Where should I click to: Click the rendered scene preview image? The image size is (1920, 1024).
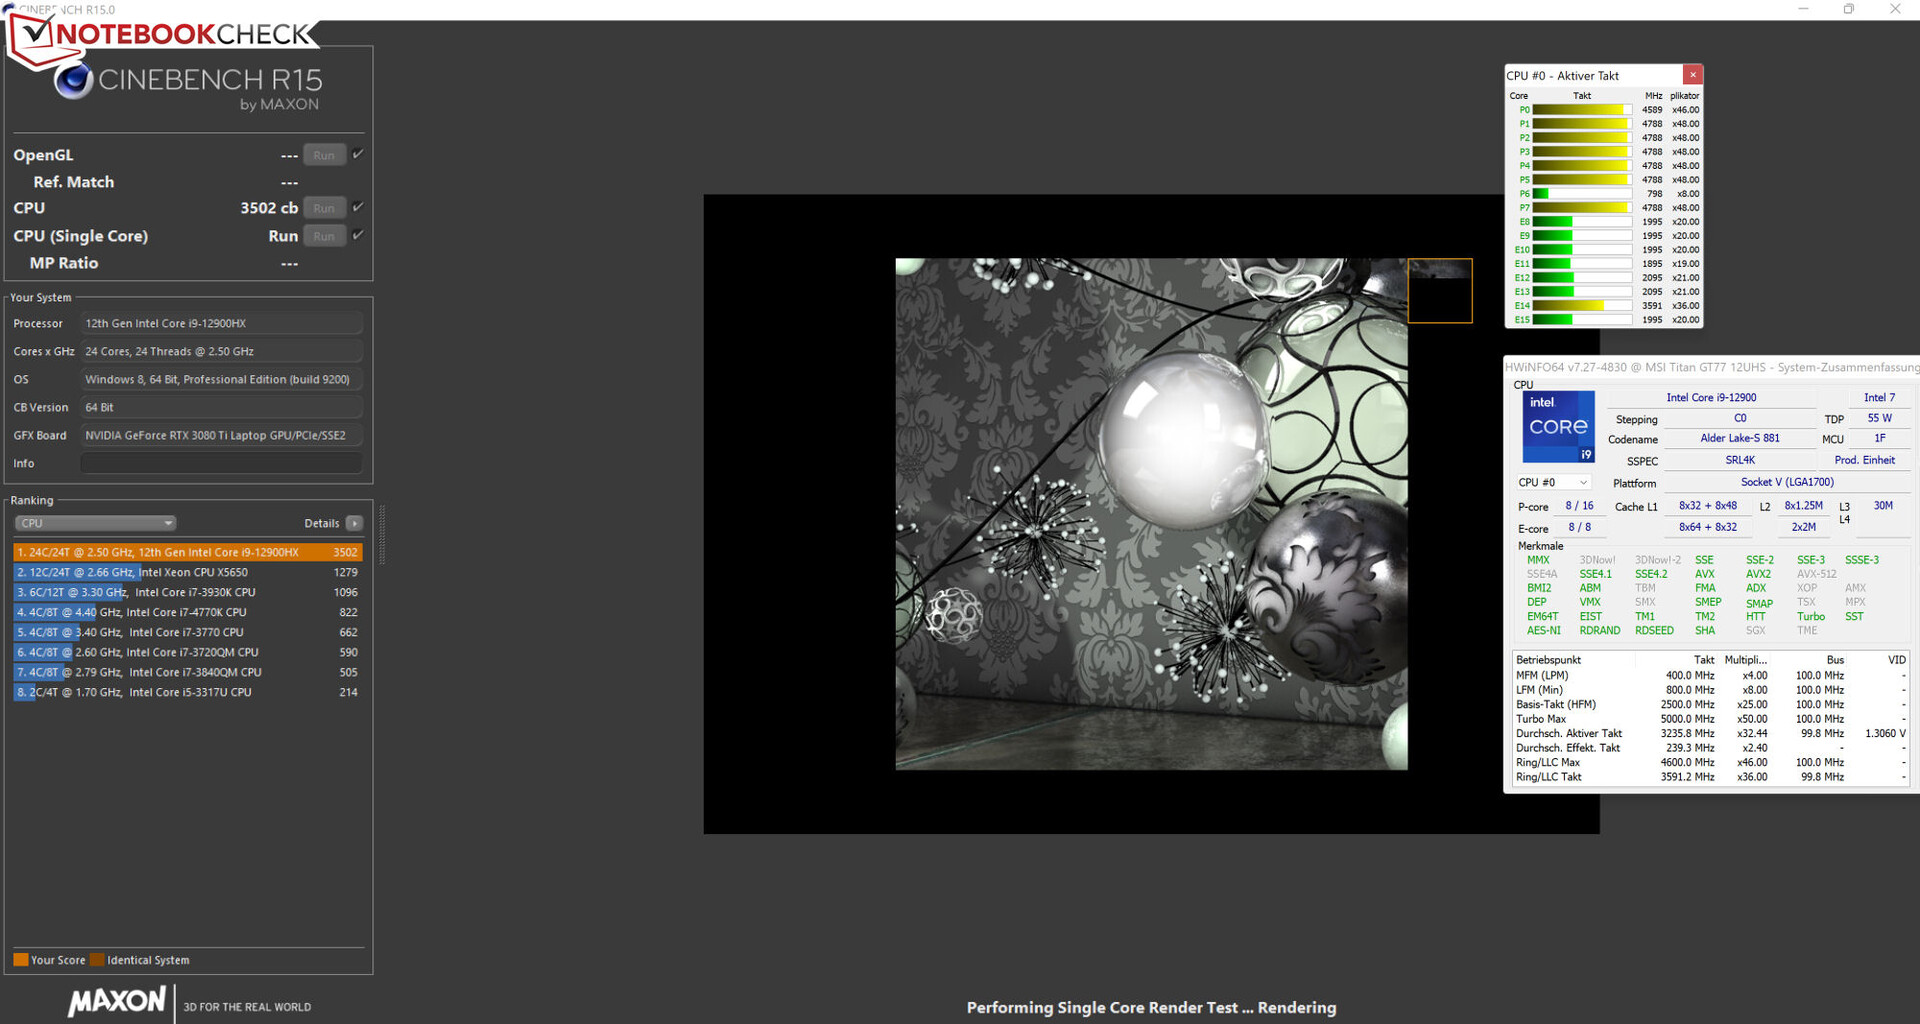pyautogui.click(x=1151, y=514)
